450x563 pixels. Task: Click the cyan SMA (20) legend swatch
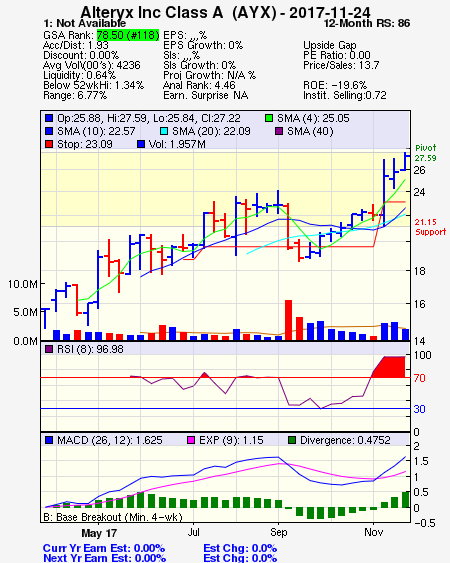pos(164,131)
